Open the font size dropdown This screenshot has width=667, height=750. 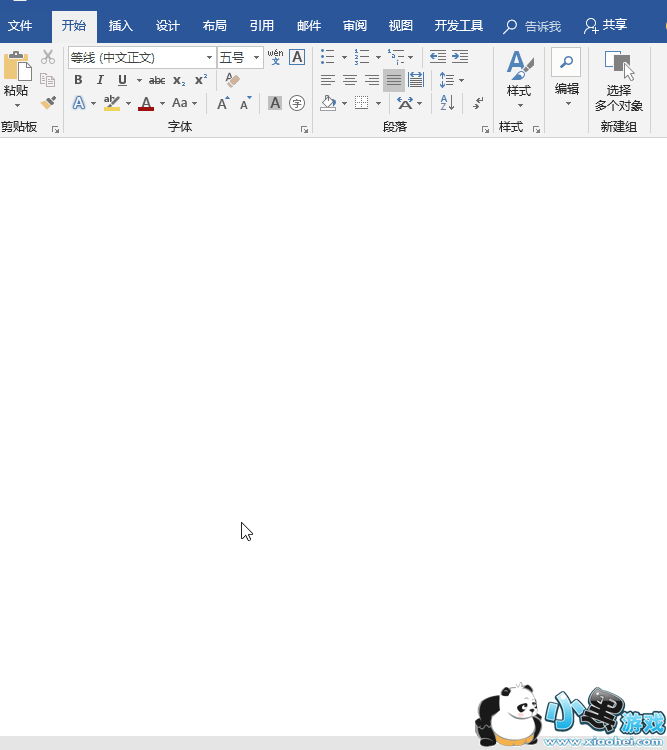click(x=256, y=57)
